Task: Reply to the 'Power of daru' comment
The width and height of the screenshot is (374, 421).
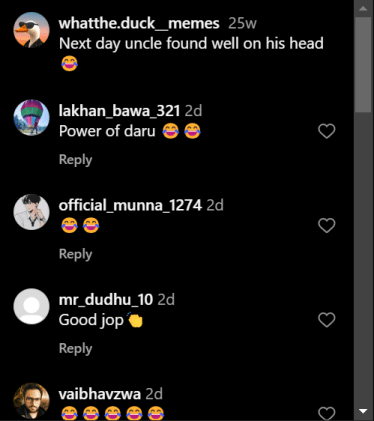Action: [75, 160]
